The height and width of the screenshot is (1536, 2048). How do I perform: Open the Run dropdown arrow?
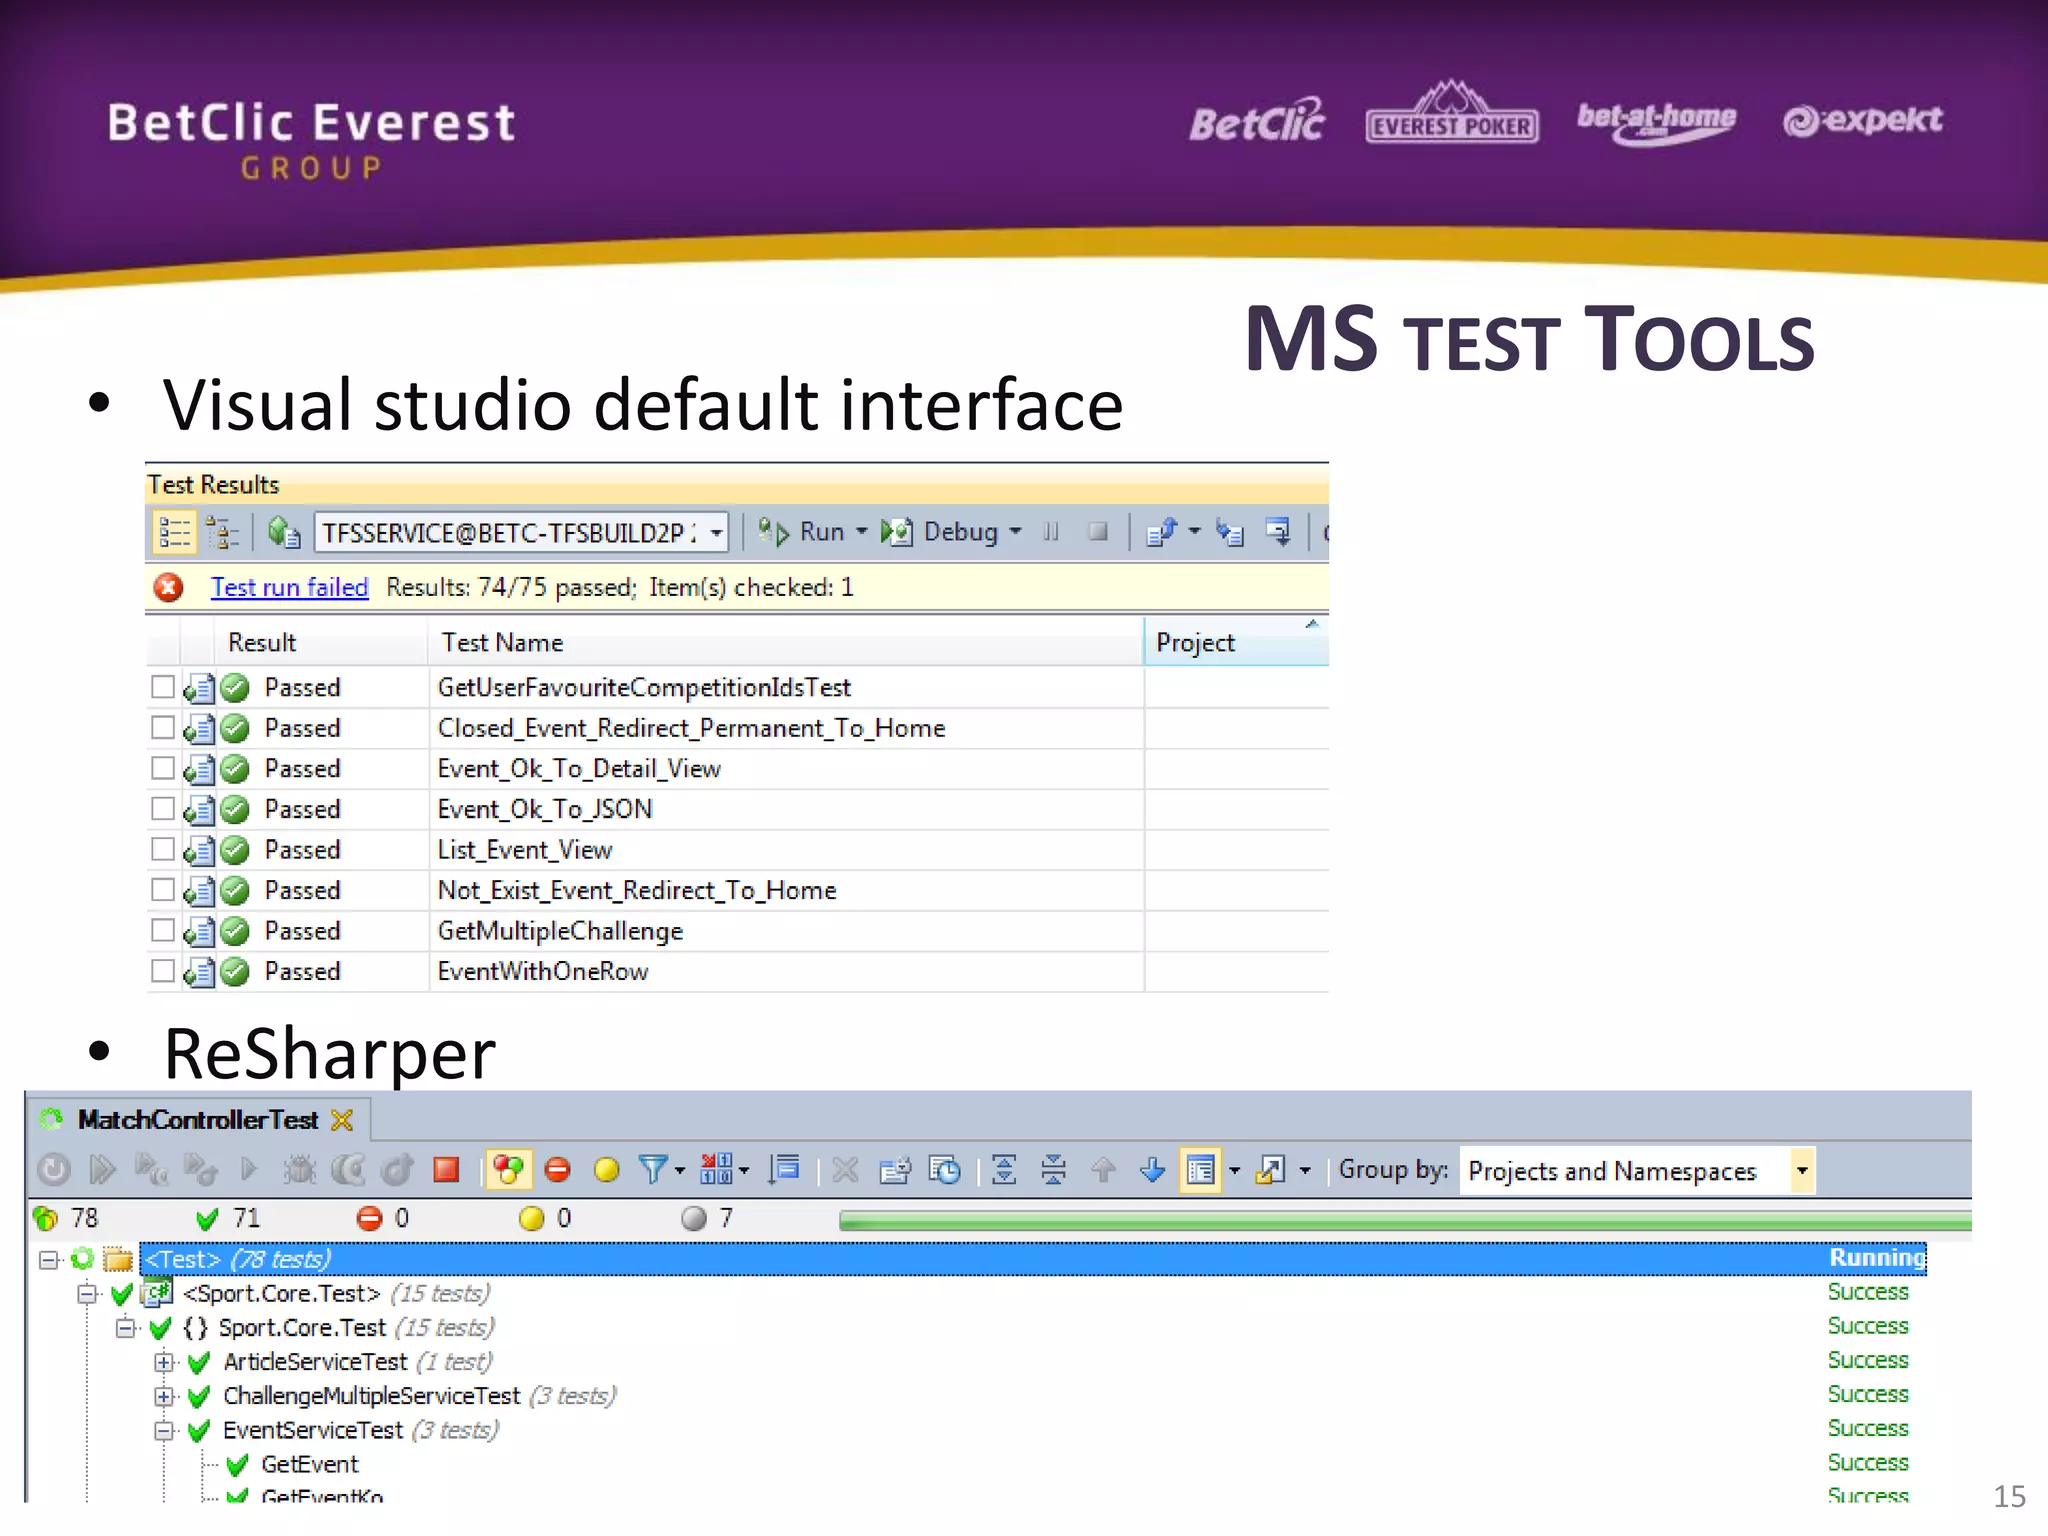[862, 532]
